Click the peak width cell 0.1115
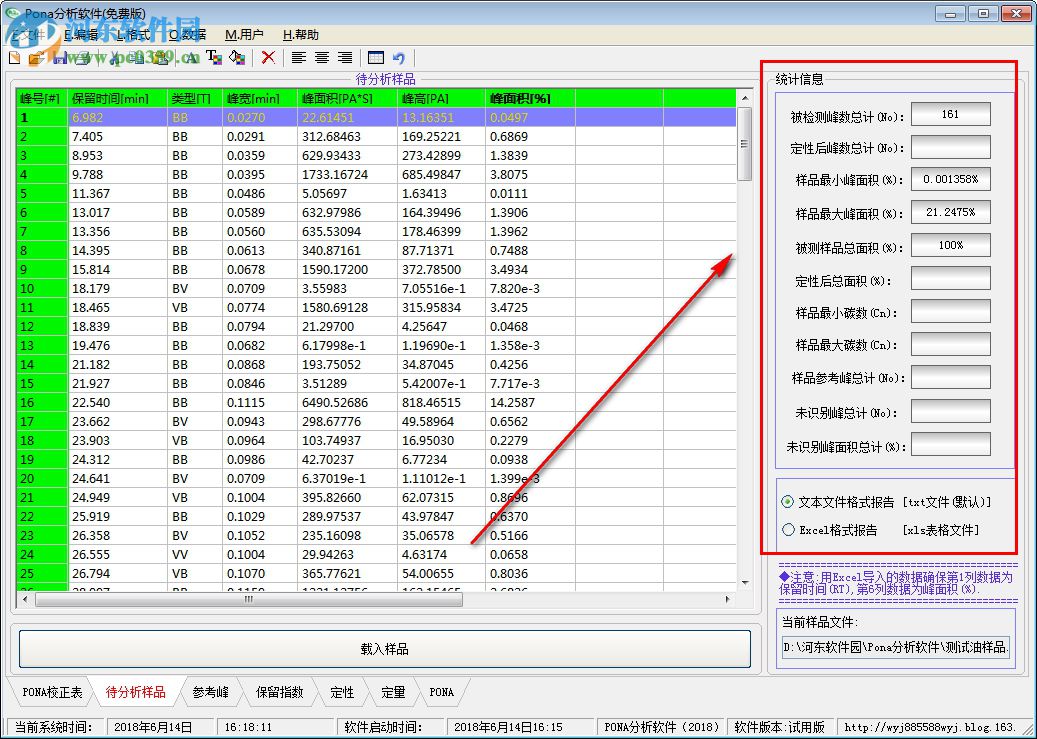This screenshot has width=1037, height=739. click(x=259, y=402)
